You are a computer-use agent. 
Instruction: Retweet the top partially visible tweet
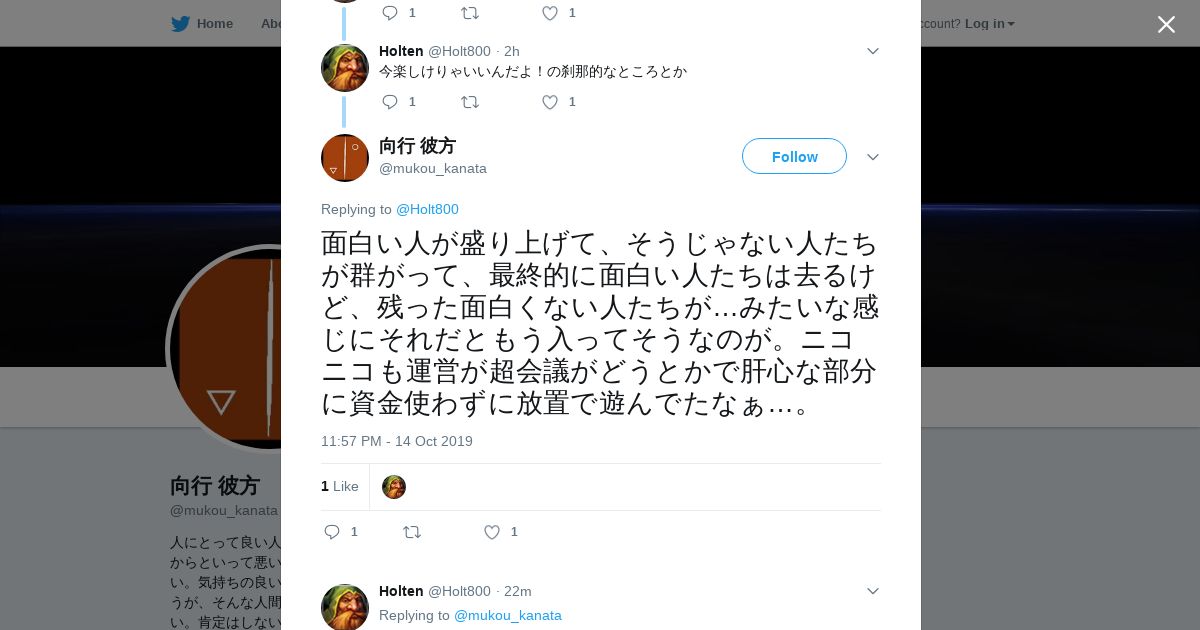(x=469, y=13)
